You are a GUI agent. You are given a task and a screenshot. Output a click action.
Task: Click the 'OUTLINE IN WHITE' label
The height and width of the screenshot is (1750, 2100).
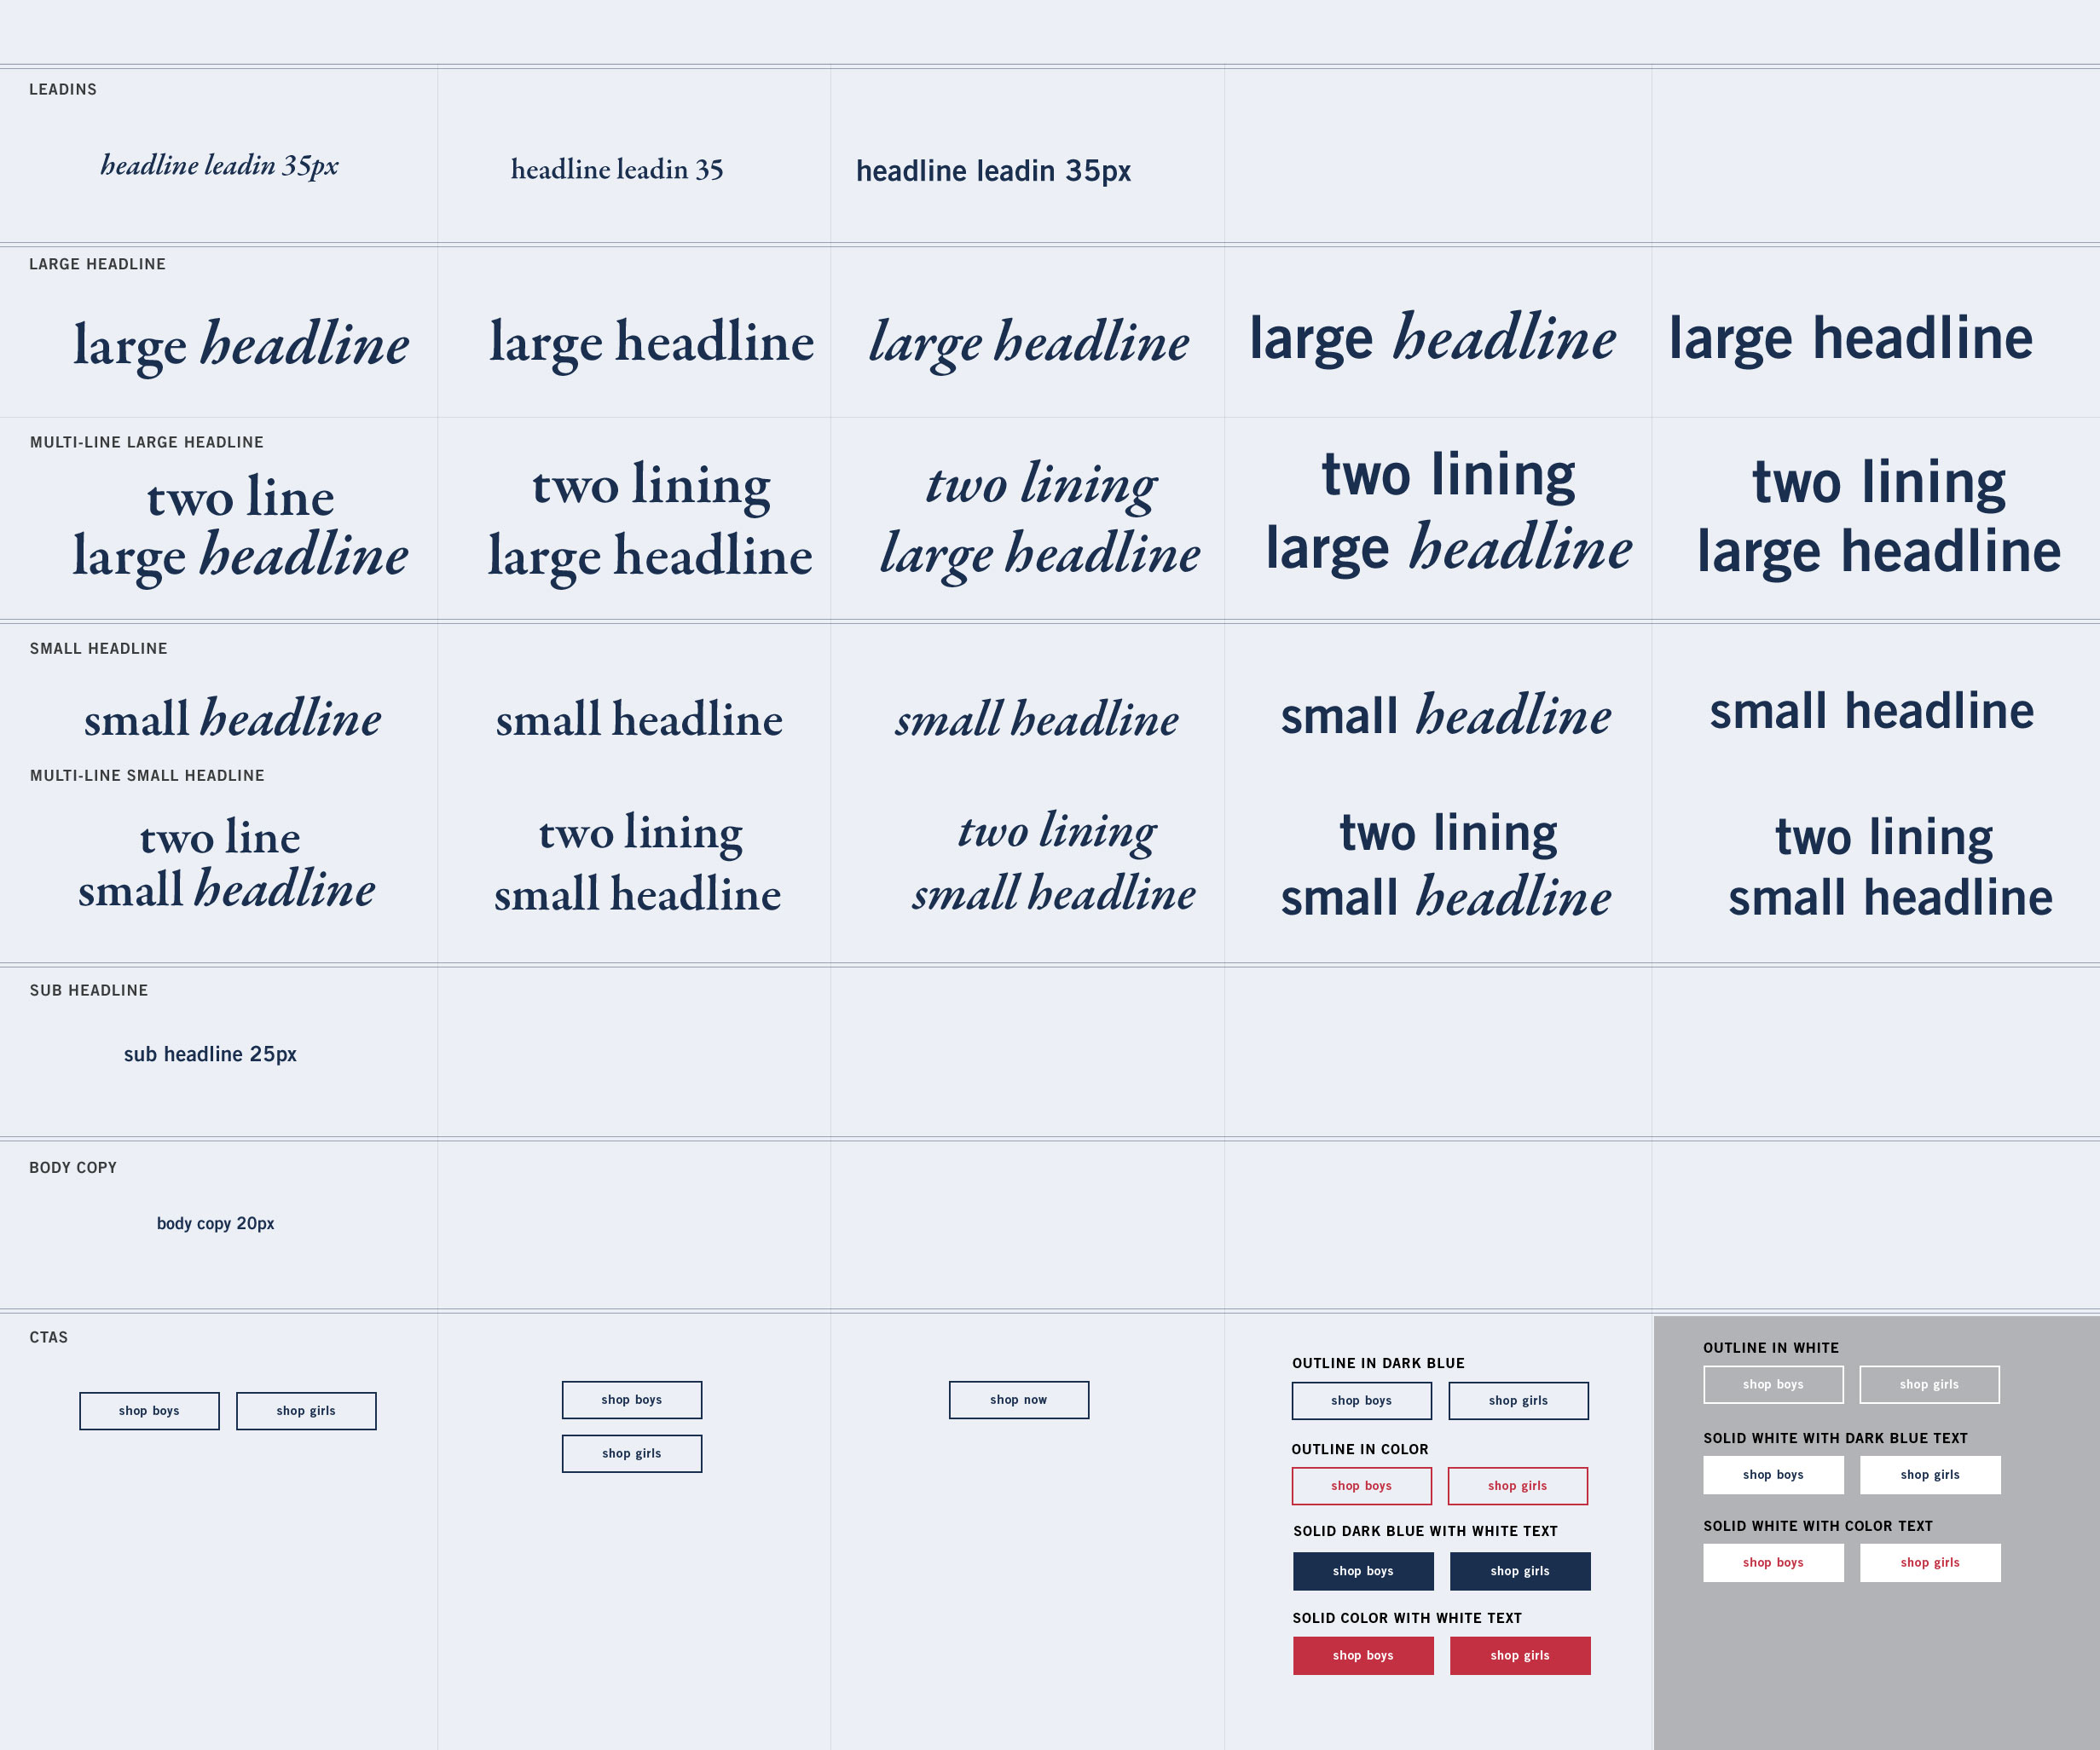pos(1771,1348)
